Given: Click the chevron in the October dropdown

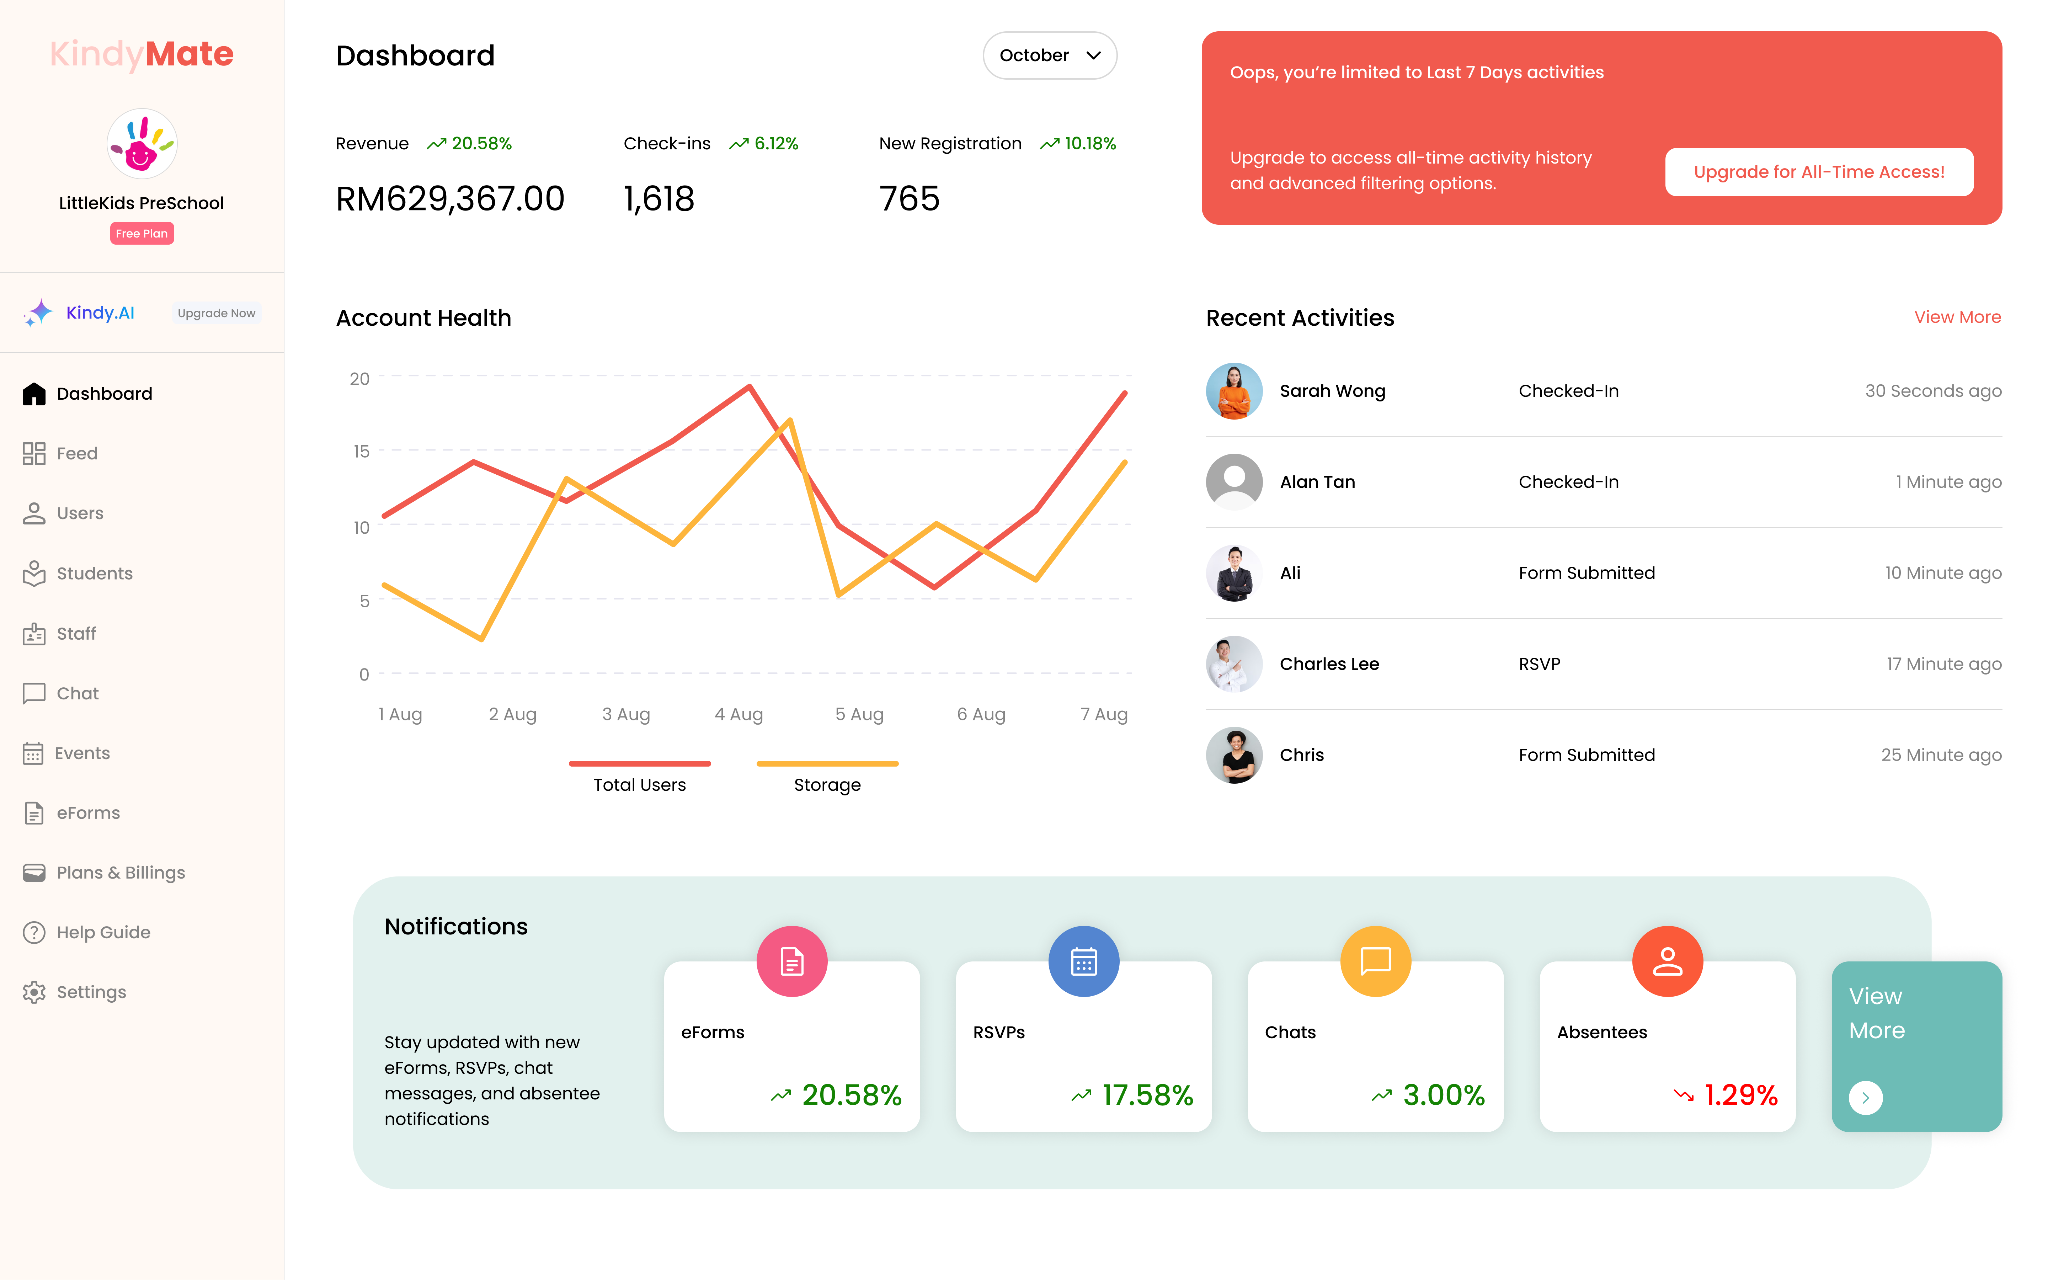Looking at the screenshot, I should tap(1094, 55).
